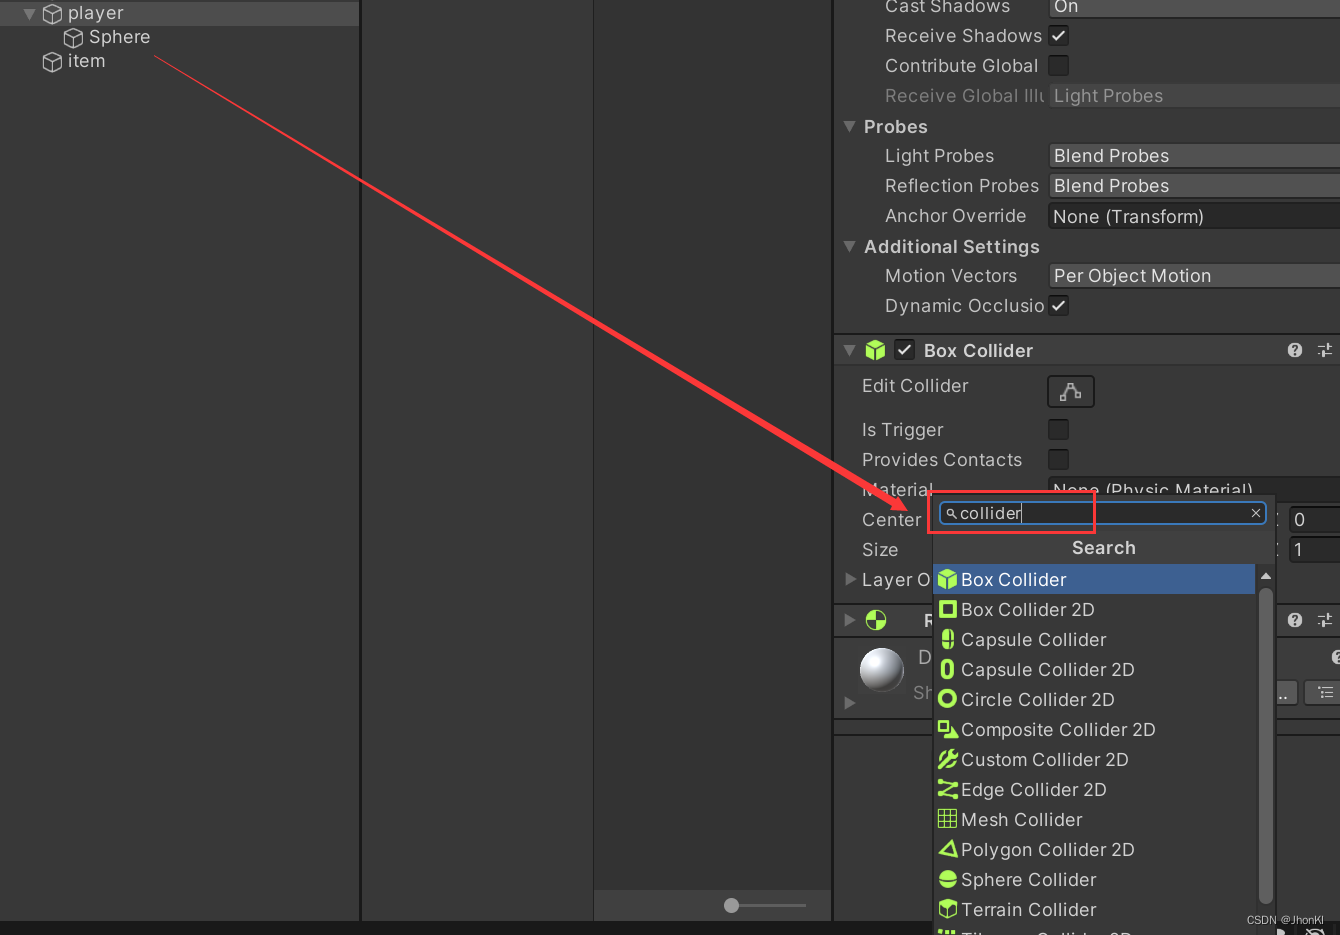This screenshot has width=1340, height=935.
Task: Choose Sphere Collider component
Action: [x=1094, y=880]
